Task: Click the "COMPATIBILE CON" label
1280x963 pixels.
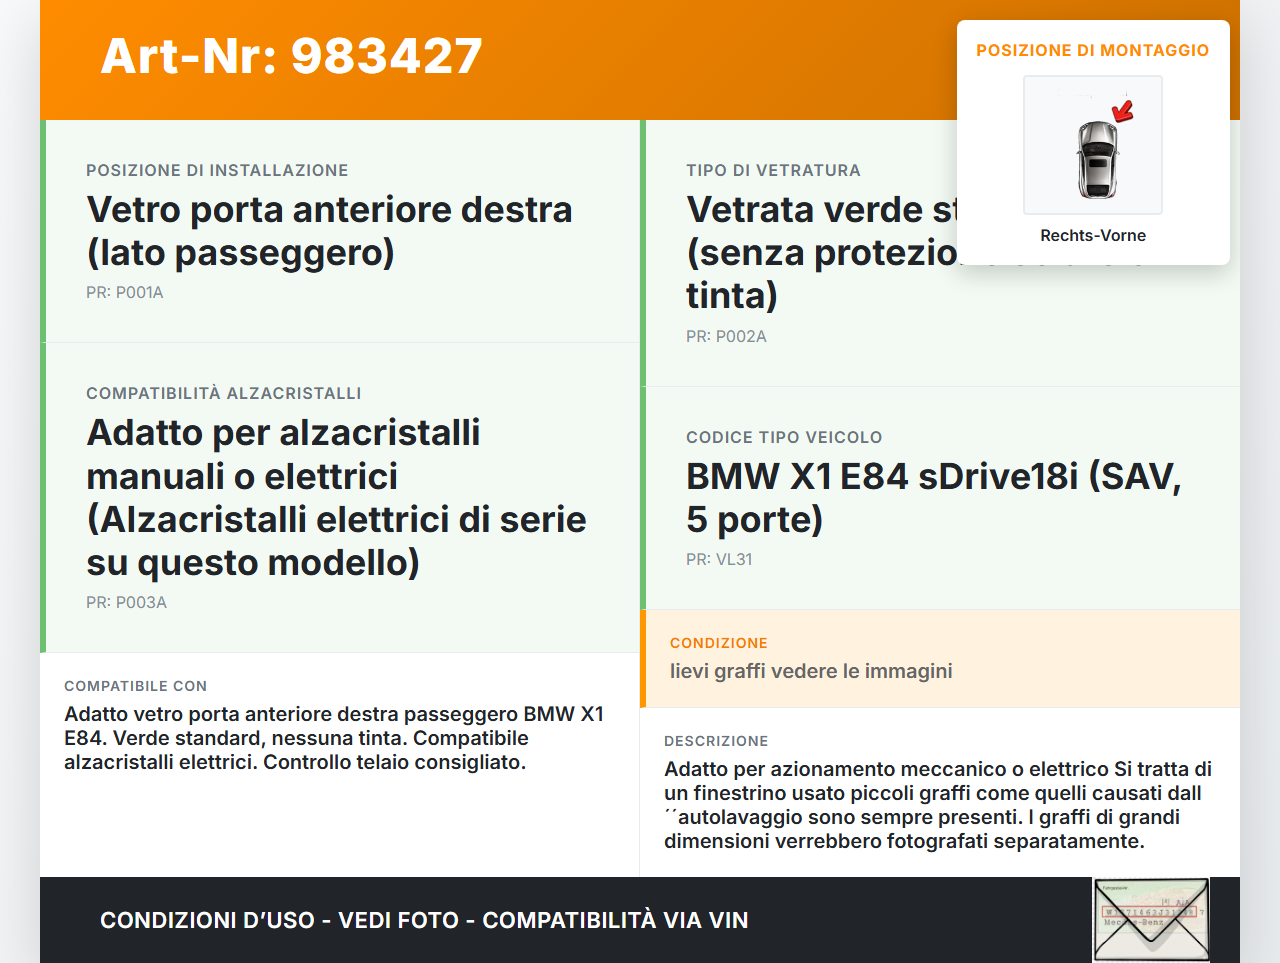Action: point(136,686)
